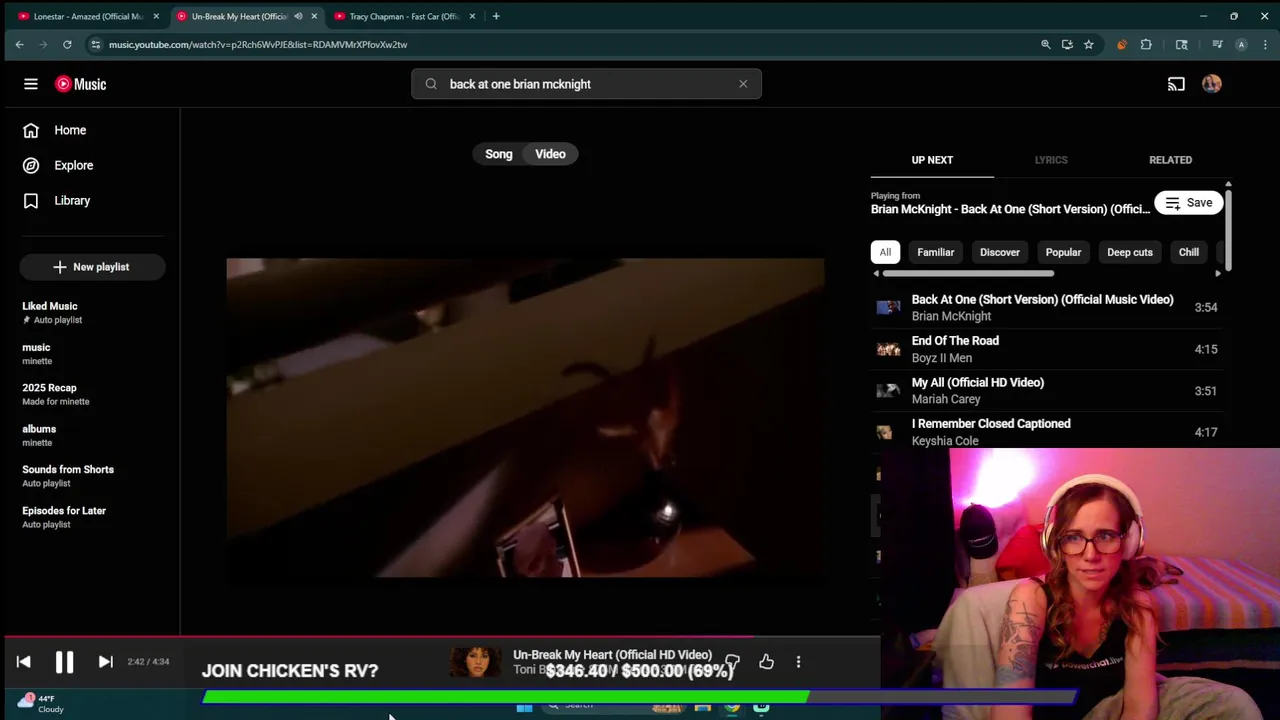1280x720 pixels.
Task: Open new browser tab
Action: [495, 16]
